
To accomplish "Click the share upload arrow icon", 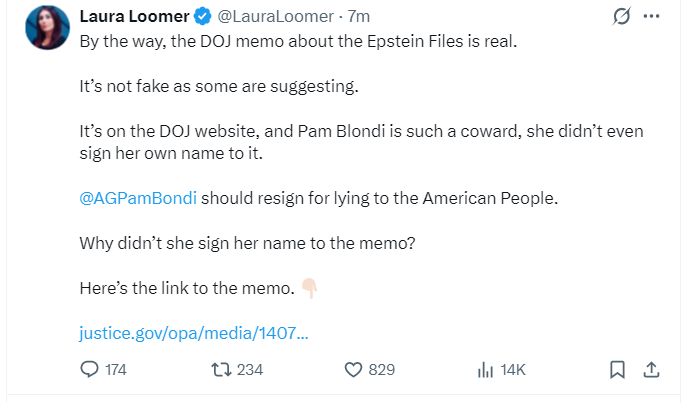I will click(x=651, y=370).
